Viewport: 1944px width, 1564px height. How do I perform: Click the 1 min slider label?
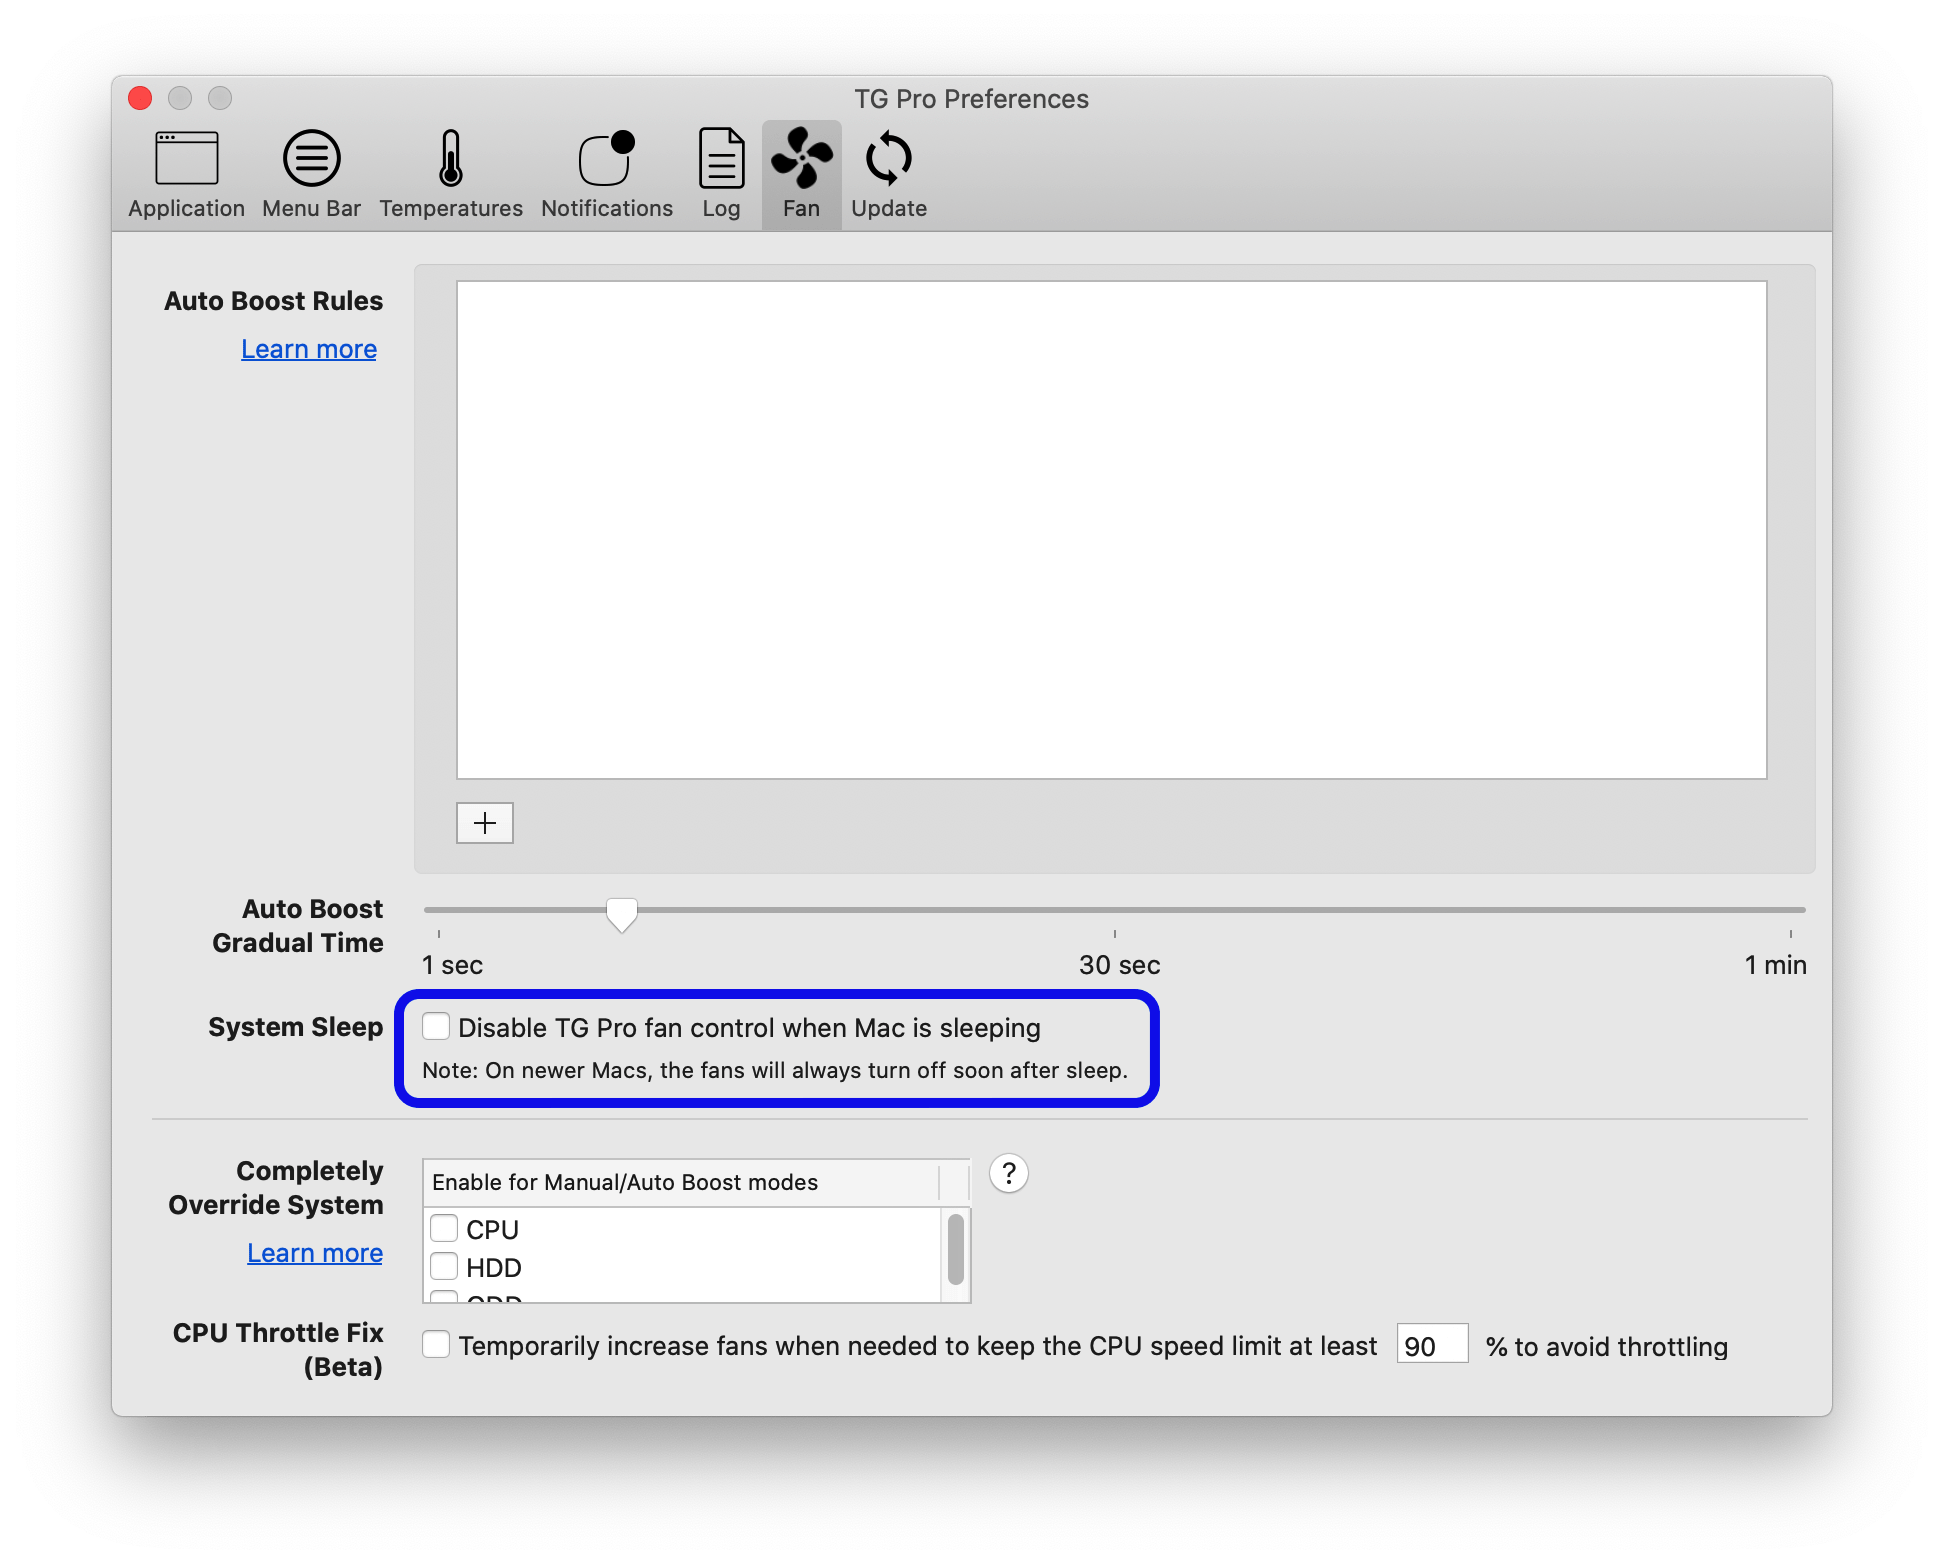[x=1775, y=965]
